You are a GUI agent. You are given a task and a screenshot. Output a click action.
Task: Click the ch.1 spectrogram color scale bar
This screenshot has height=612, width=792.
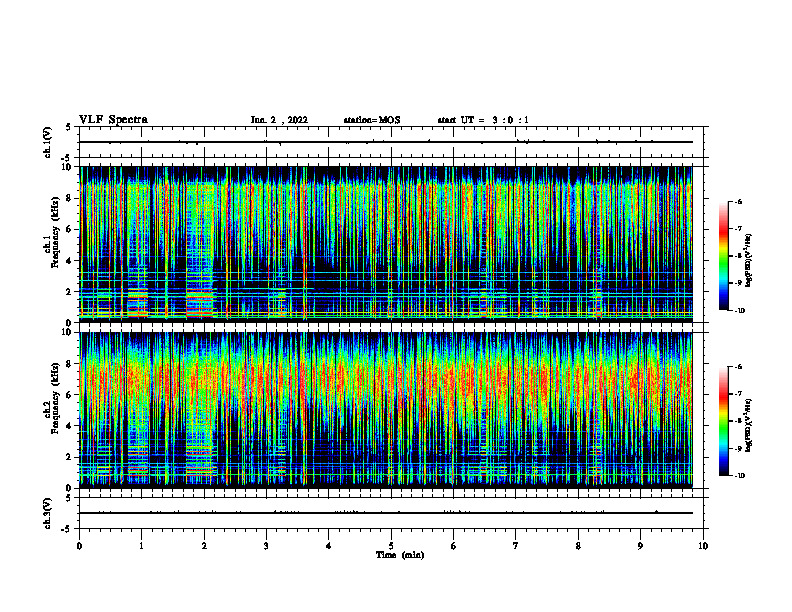pyautogui.click(x=723, y=256)
